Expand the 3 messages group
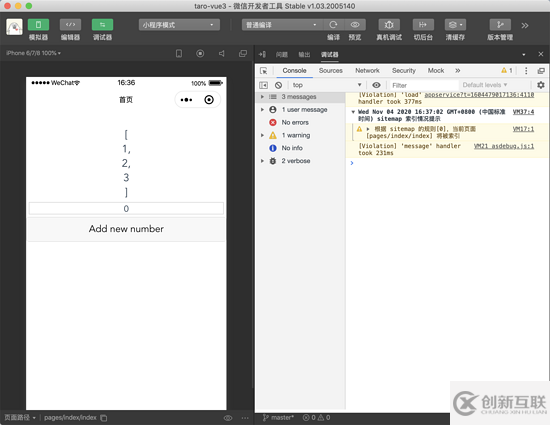This screenshot has height=425, width=550. coord(262,97)
